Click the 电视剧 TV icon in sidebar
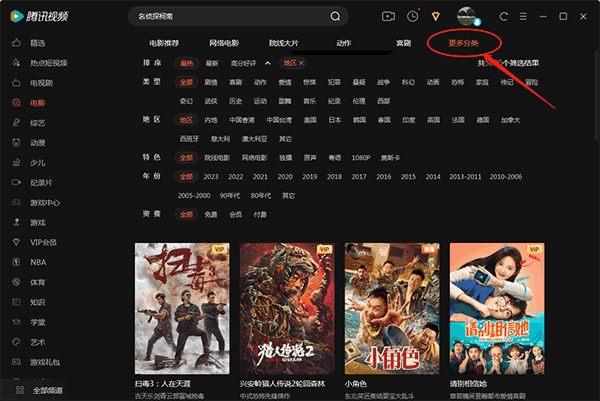 (x=16, y=82)
